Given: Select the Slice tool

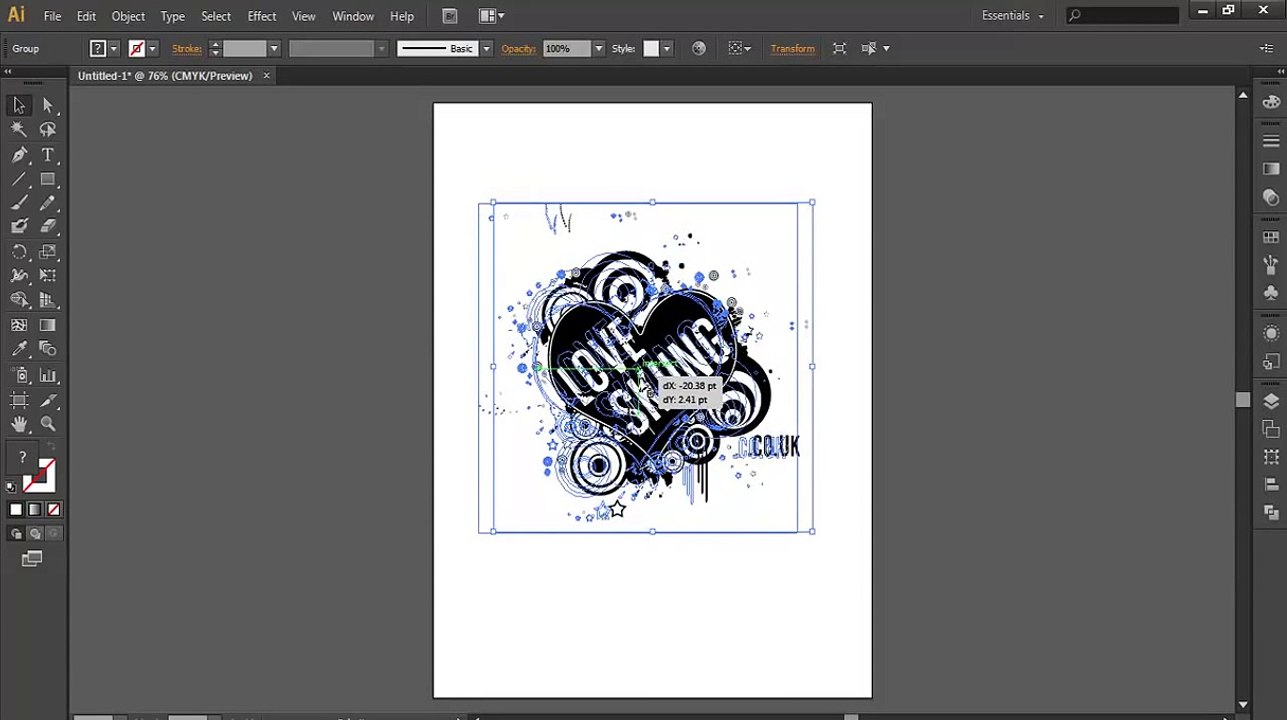Looking at the screenshot, I should pos(47,401).
